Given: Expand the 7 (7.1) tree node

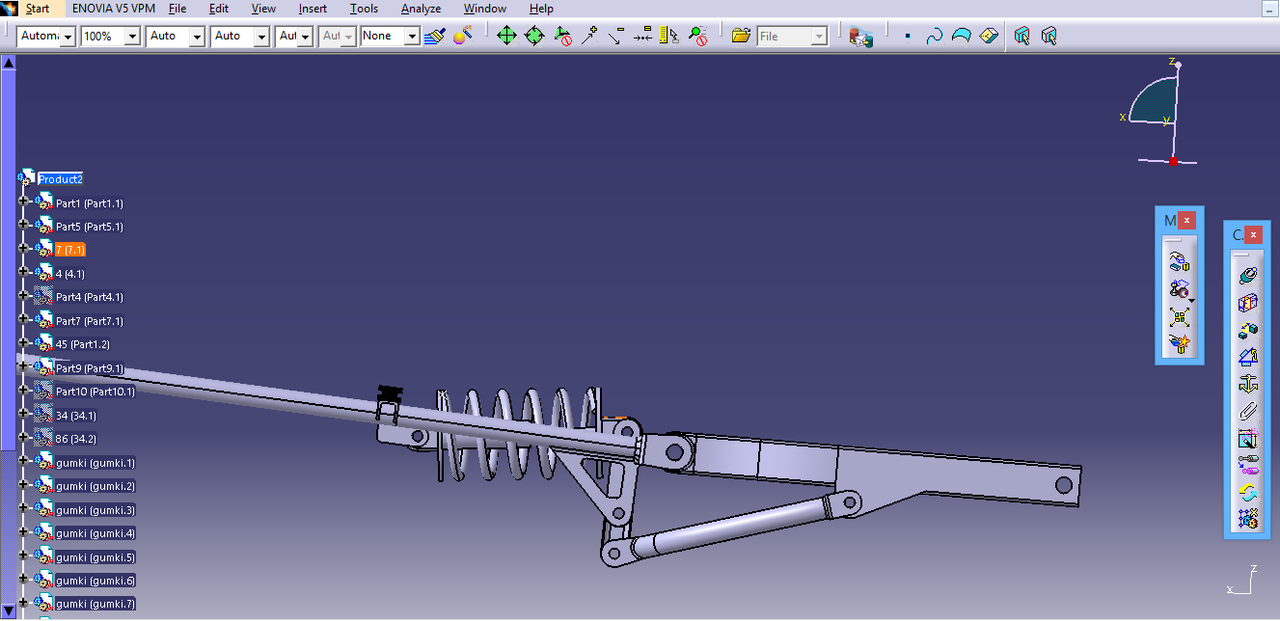Looking at the screenshot, I should [x=25, y=249].
